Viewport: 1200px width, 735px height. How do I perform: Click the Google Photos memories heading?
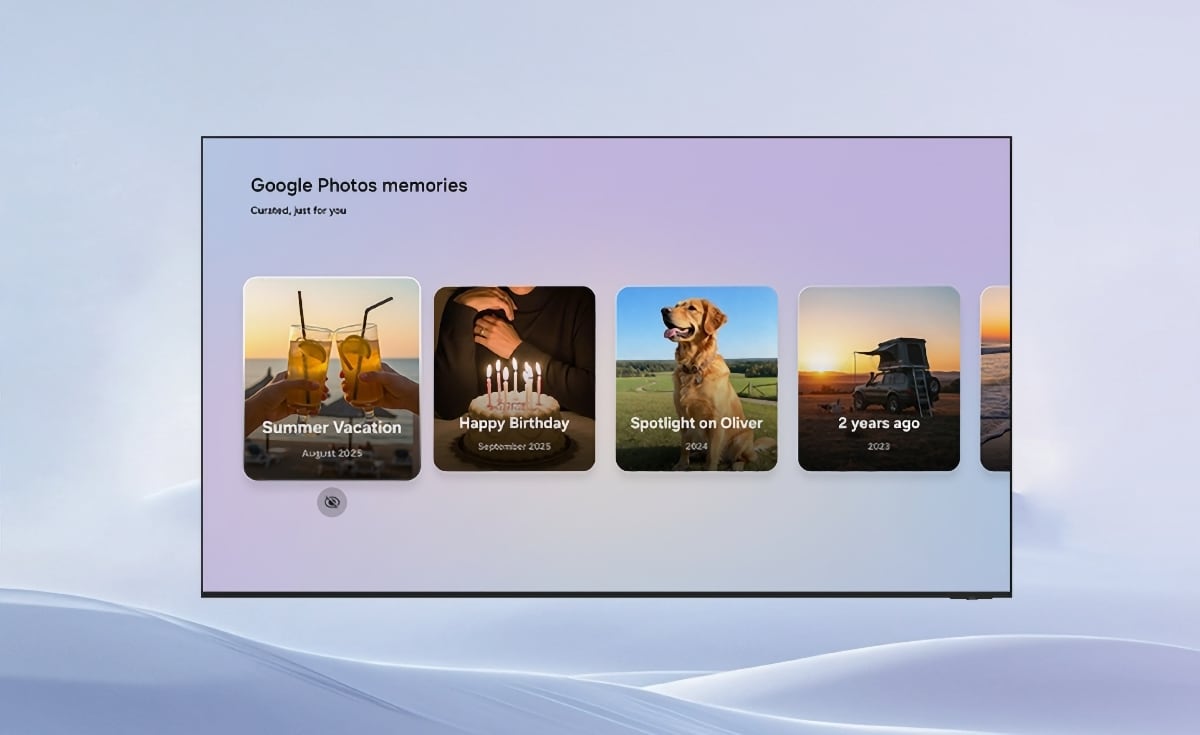click(x=358, y=185)
